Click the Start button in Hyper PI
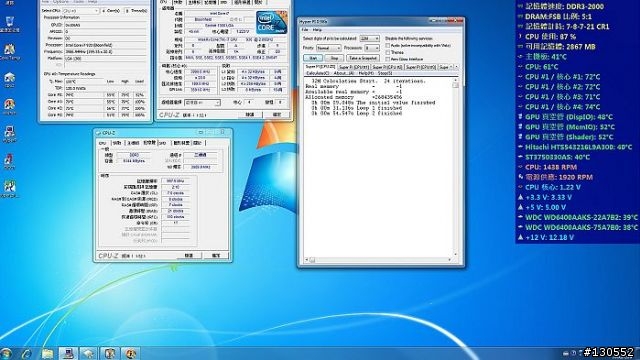The width and height of the screenshot is (640, 360). (x=313, y=58)
